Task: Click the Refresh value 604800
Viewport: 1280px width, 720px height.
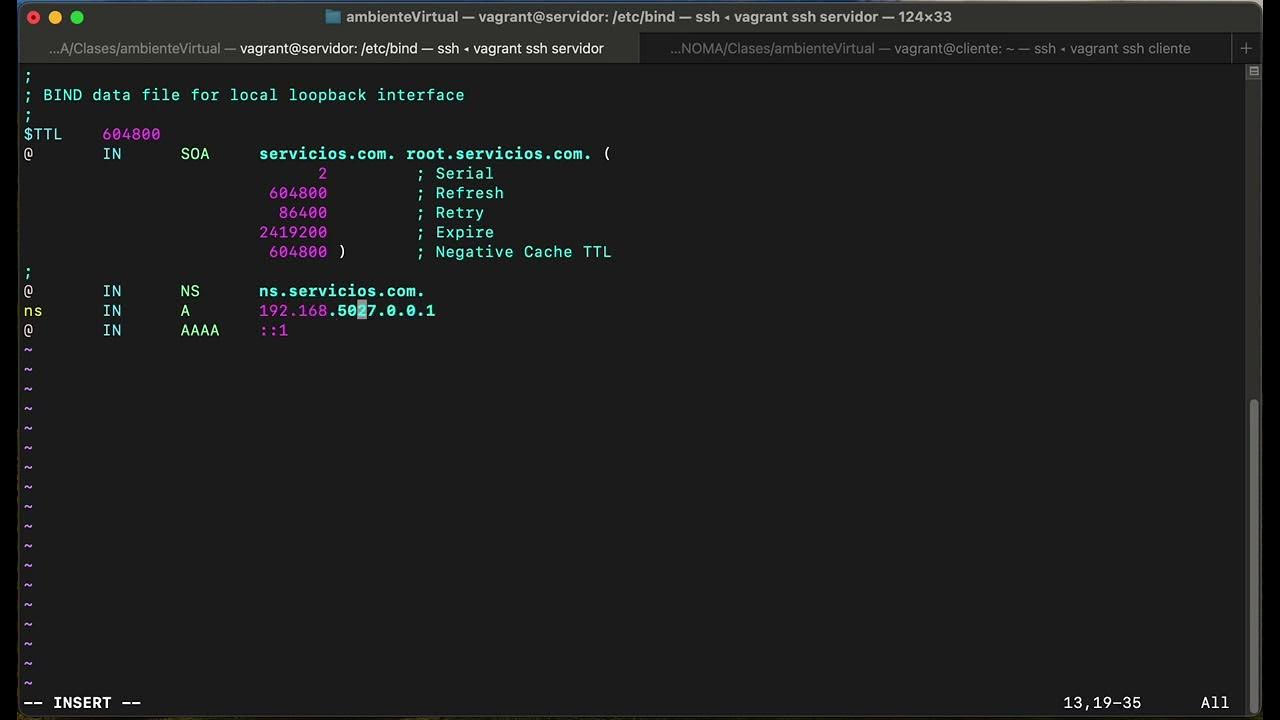Action: [298, 193]
